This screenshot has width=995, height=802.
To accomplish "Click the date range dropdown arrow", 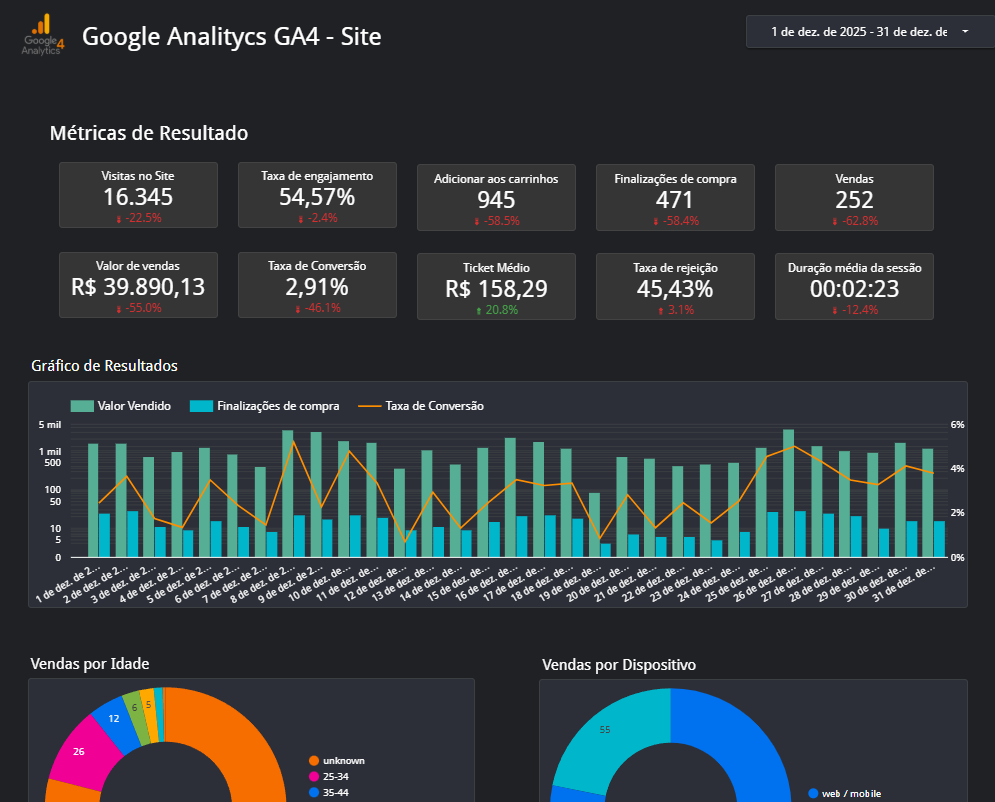I will (965, 31).
